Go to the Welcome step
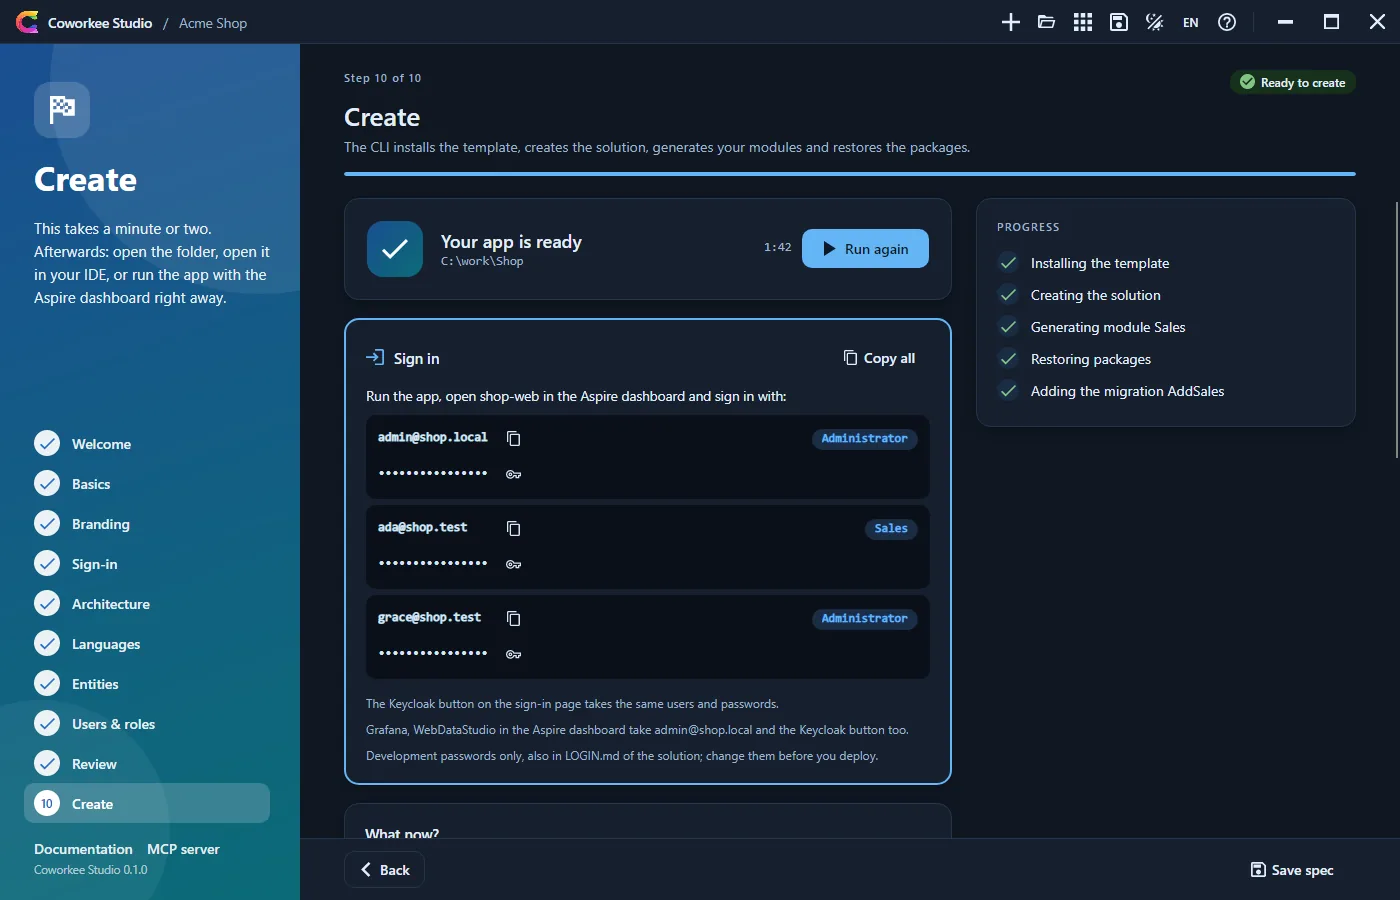The image size is (1400, 900). coord(147,443)
